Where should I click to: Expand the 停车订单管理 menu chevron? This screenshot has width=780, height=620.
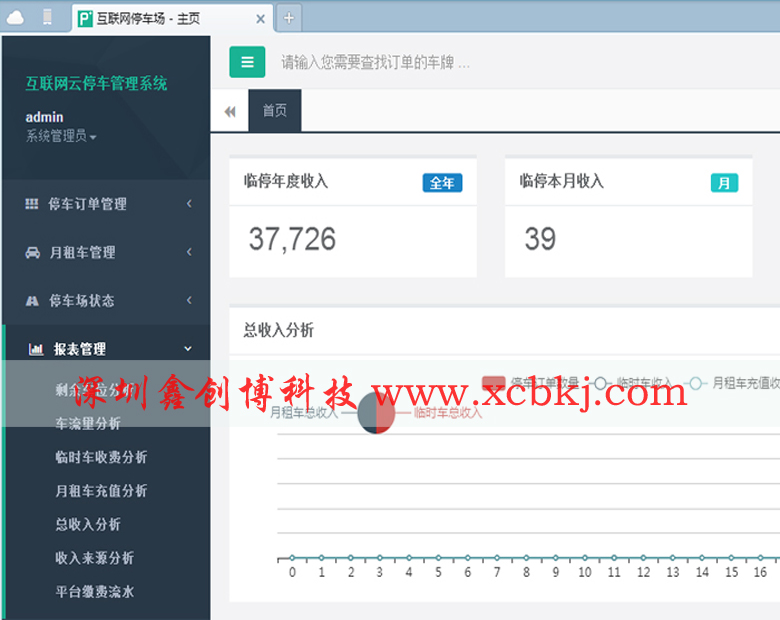189,204
